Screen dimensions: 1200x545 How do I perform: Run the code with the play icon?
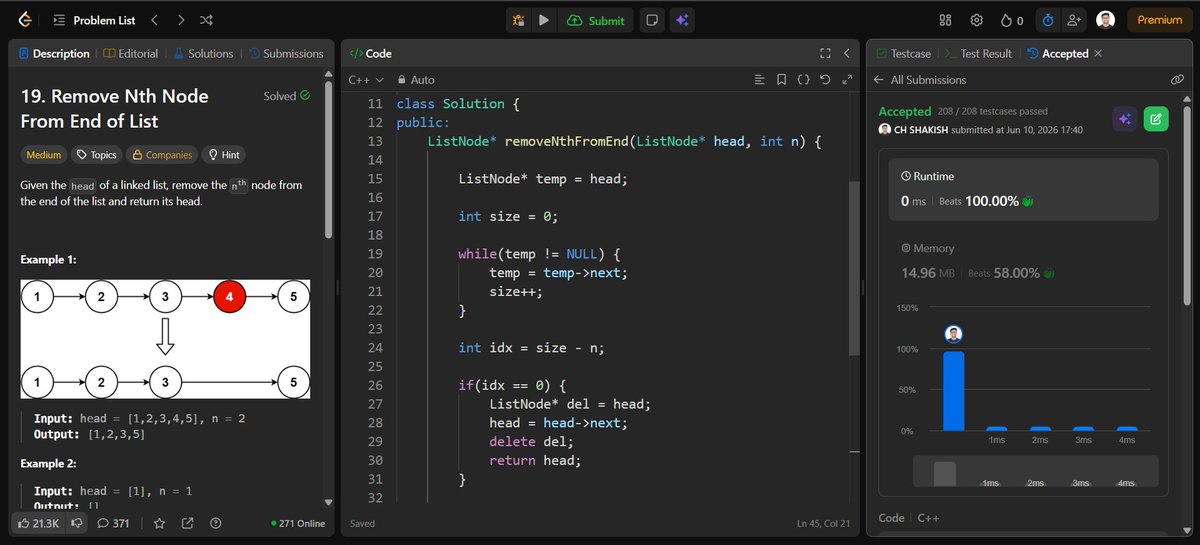(x=544, y=20)
